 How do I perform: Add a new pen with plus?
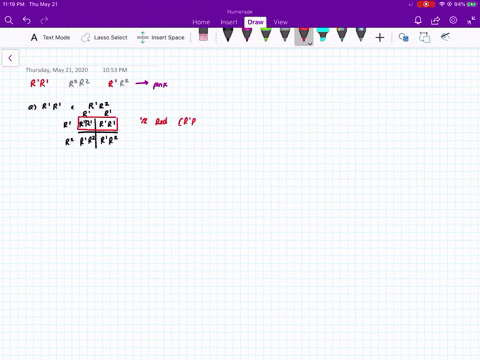point(380,38)
